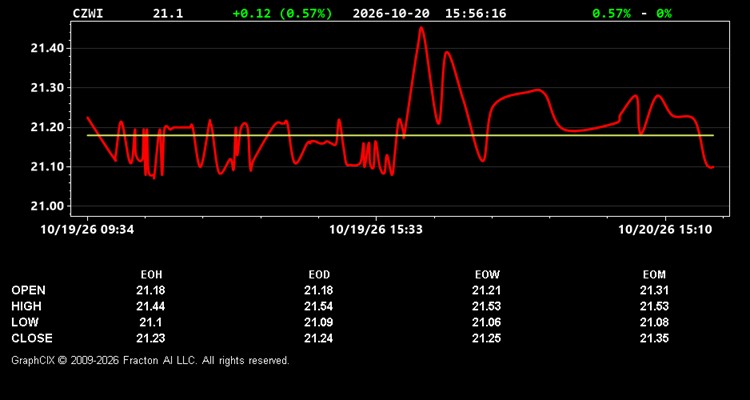Viewport: 750px width, 400px height.
Task: Click the EOD CLOSE value 21.24
Action: (319, 338)
